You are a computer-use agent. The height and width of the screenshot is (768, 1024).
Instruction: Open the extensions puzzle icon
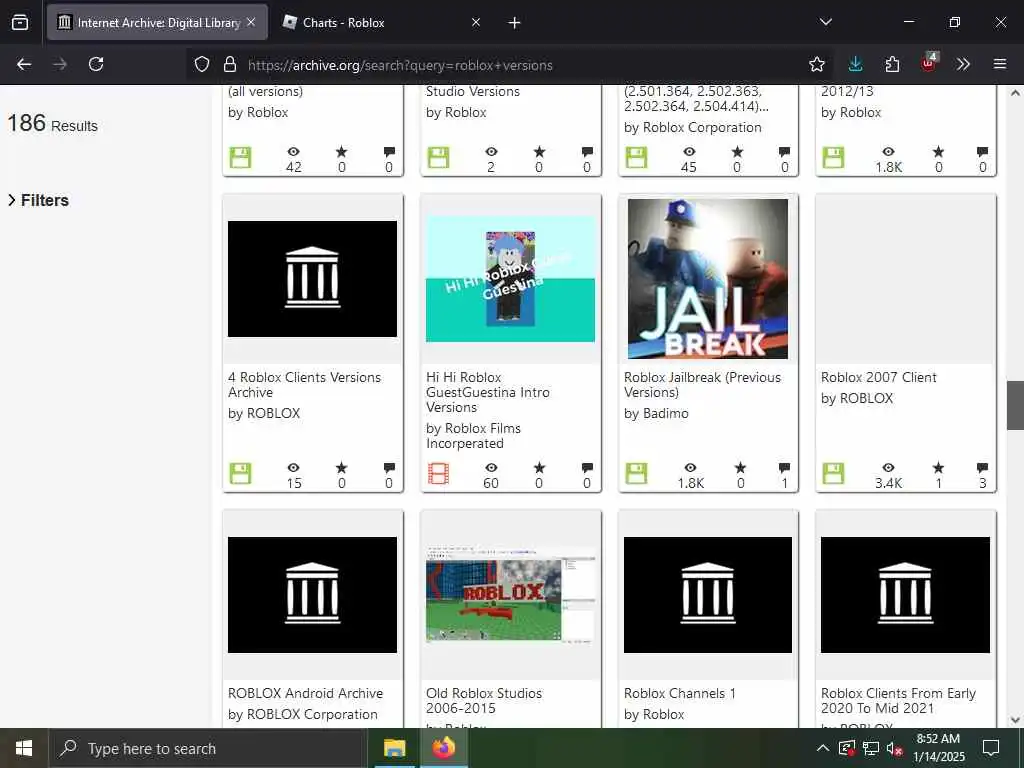(892, 64)
